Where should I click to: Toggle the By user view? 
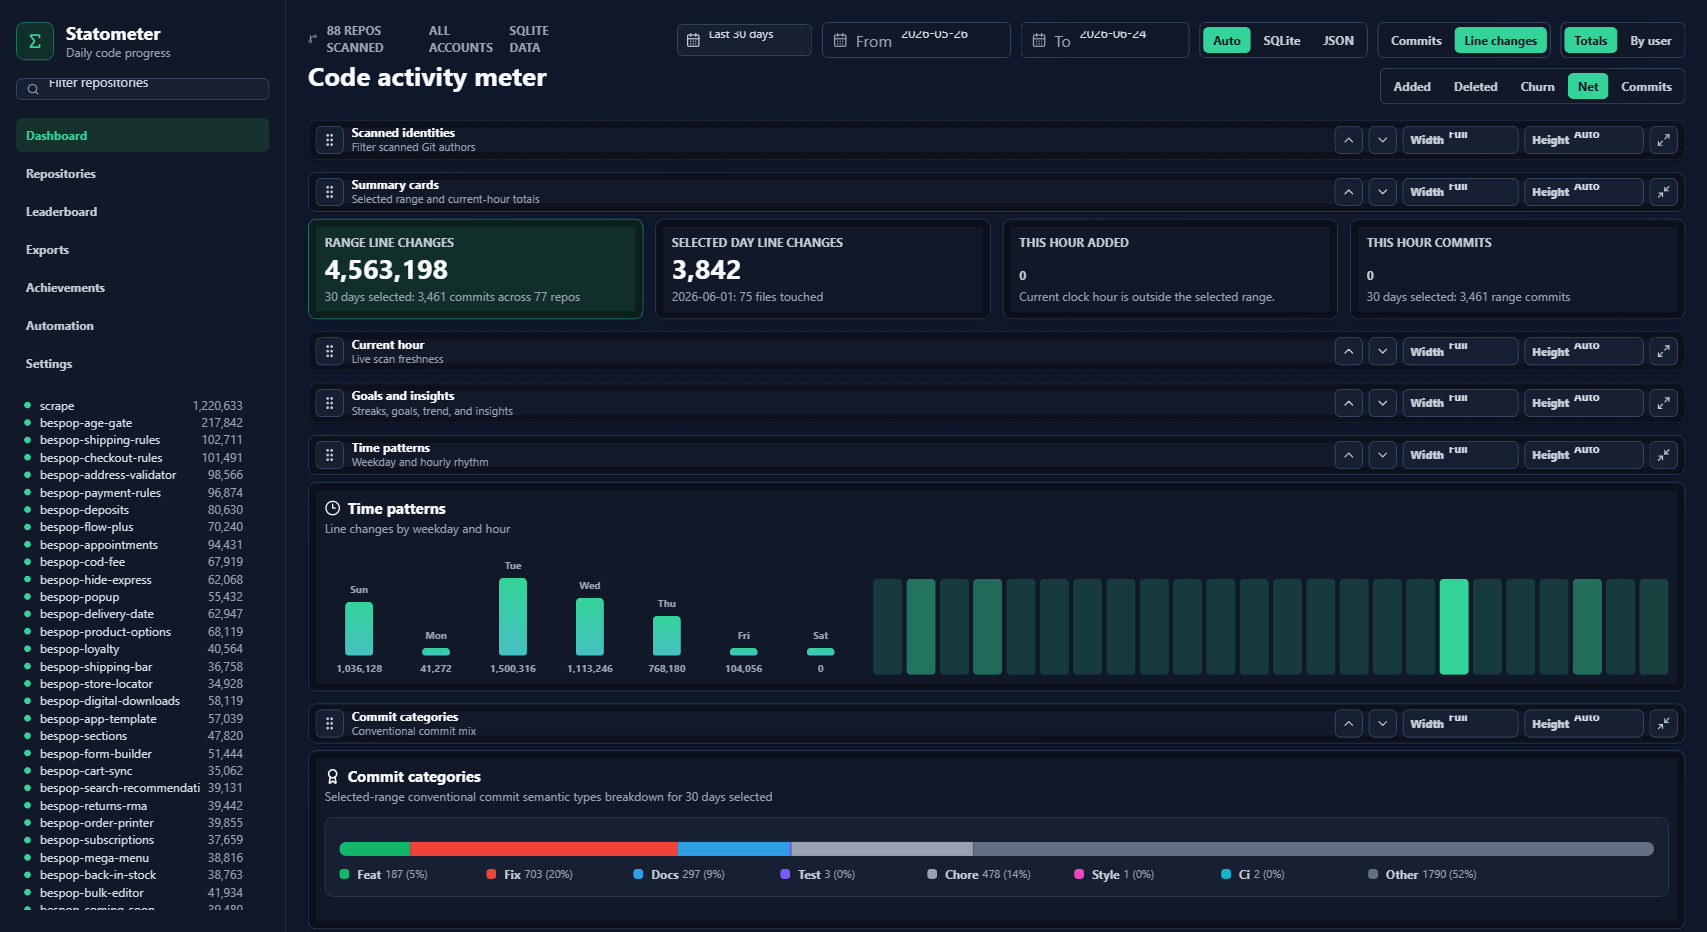click(x=1651, y=41)
